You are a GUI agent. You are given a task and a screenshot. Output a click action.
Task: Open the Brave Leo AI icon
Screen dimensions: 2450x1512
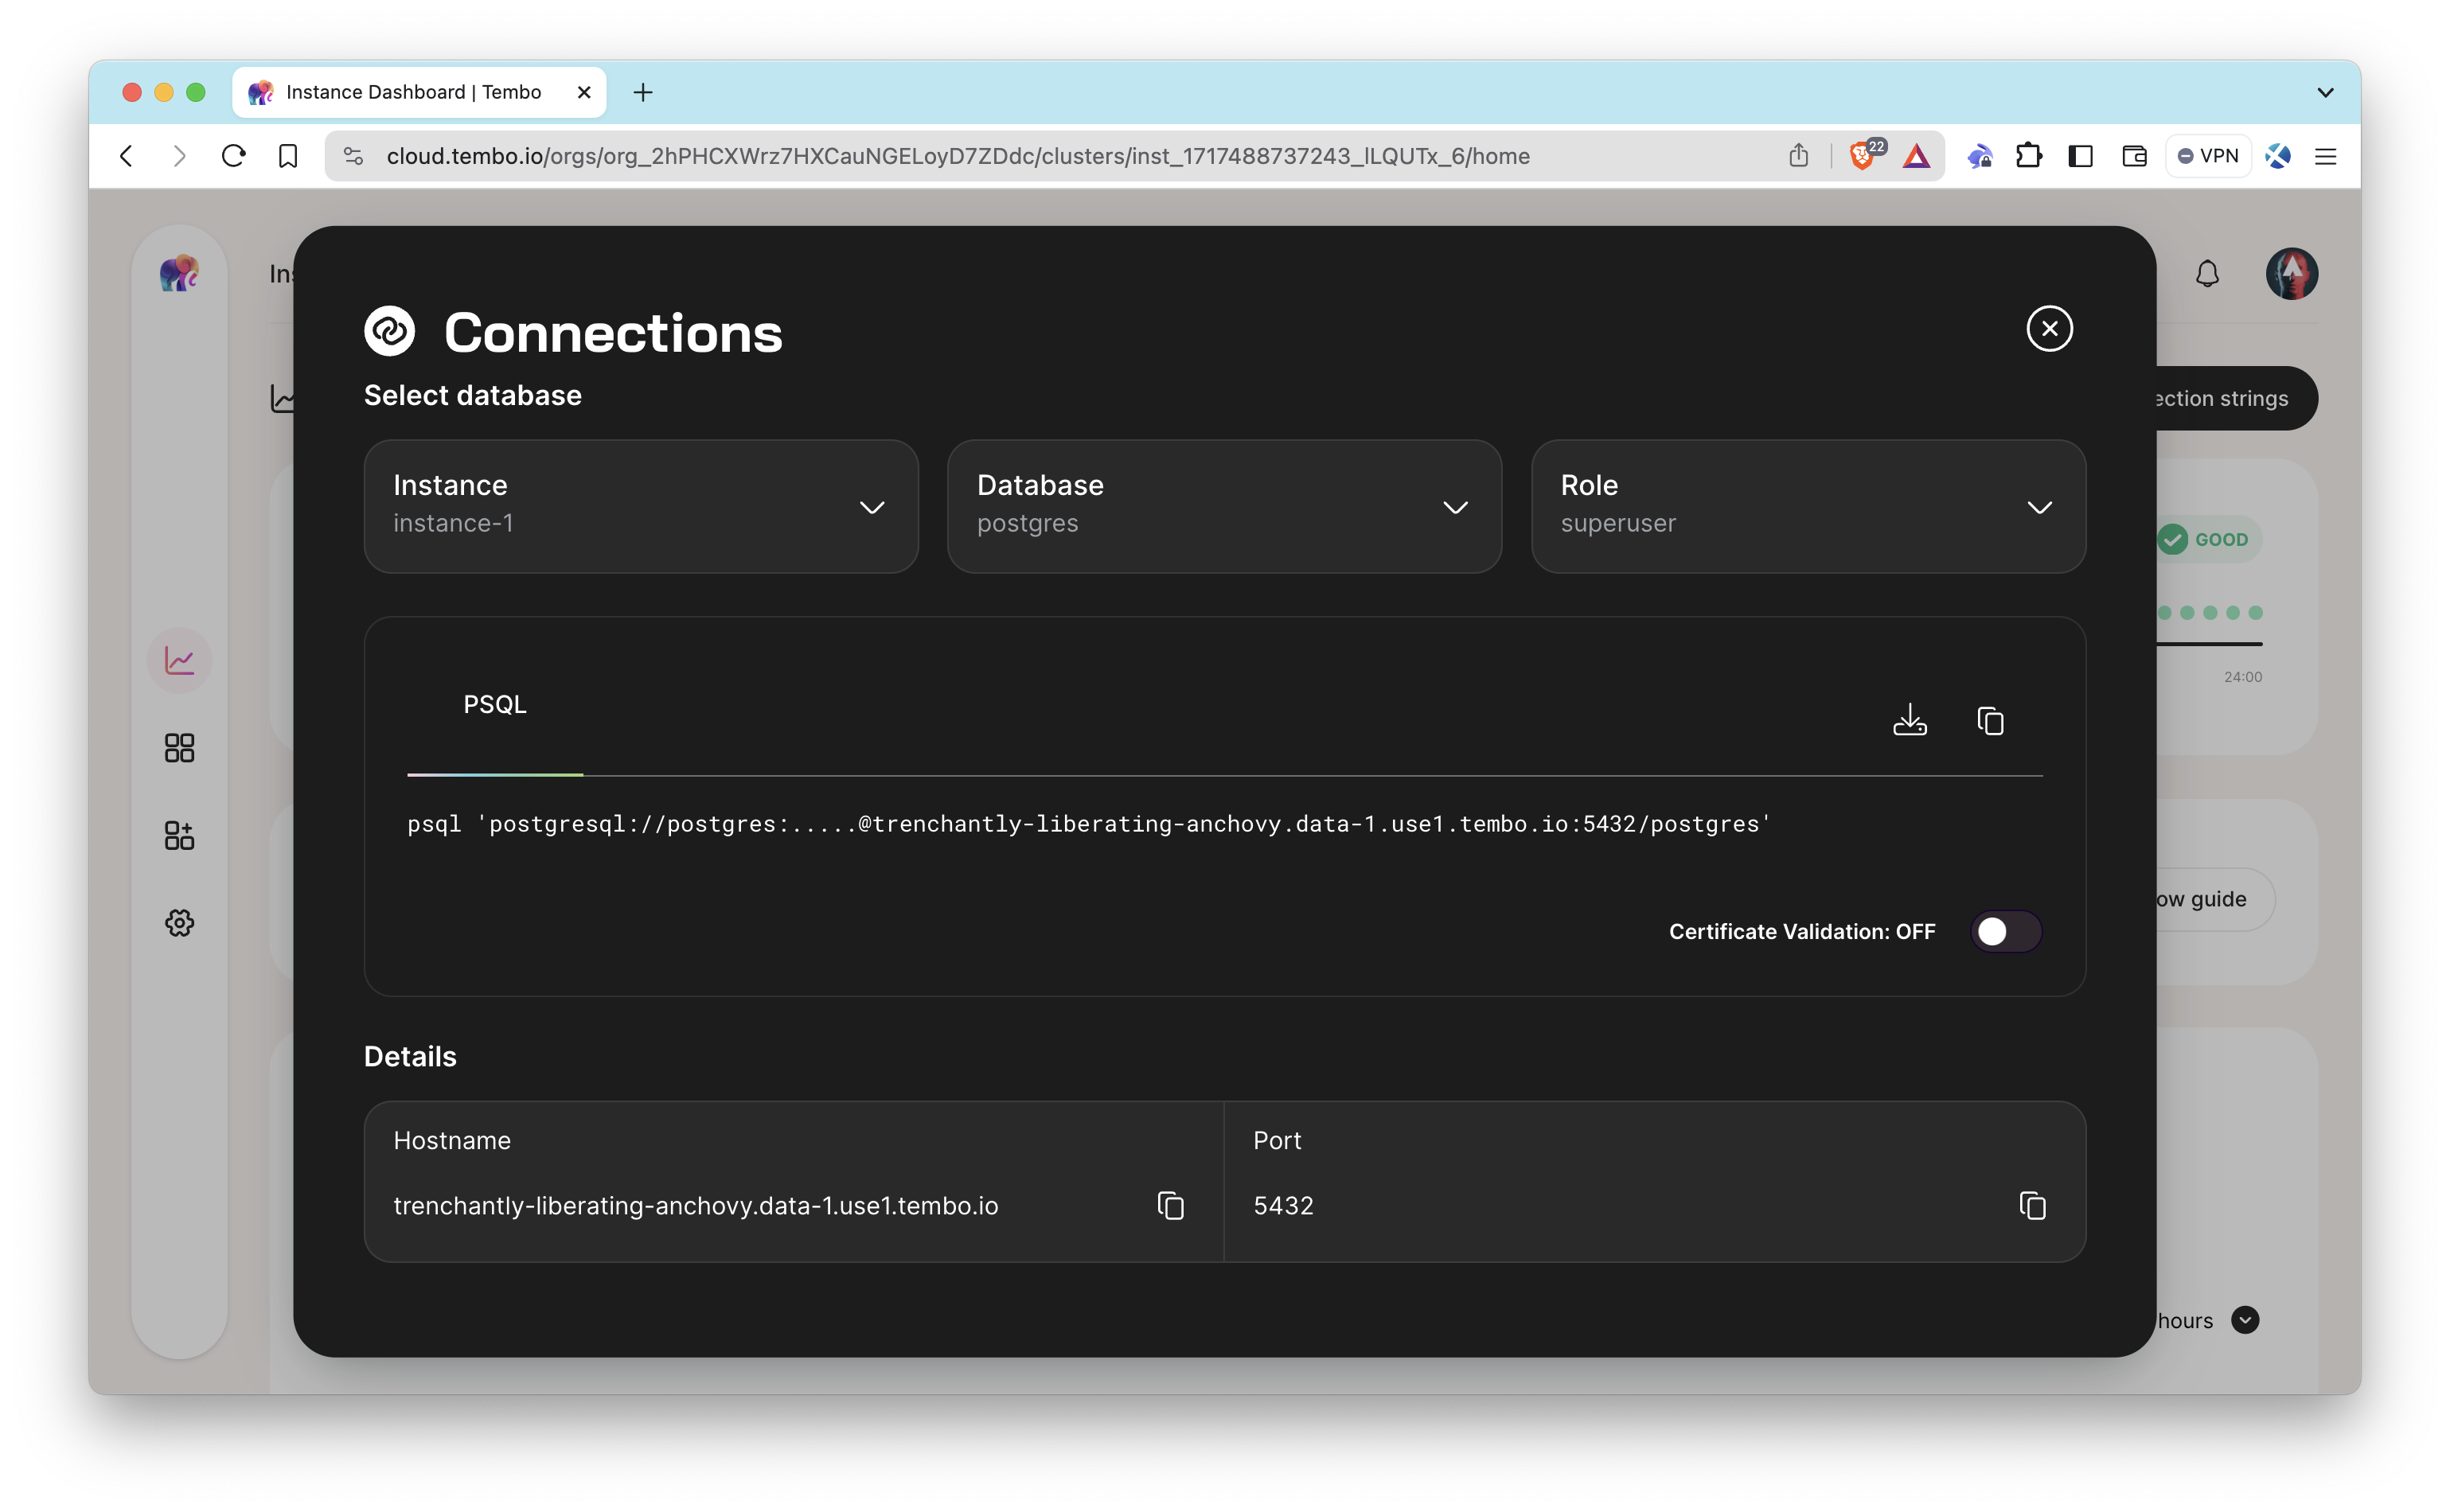coord(2278,156)
